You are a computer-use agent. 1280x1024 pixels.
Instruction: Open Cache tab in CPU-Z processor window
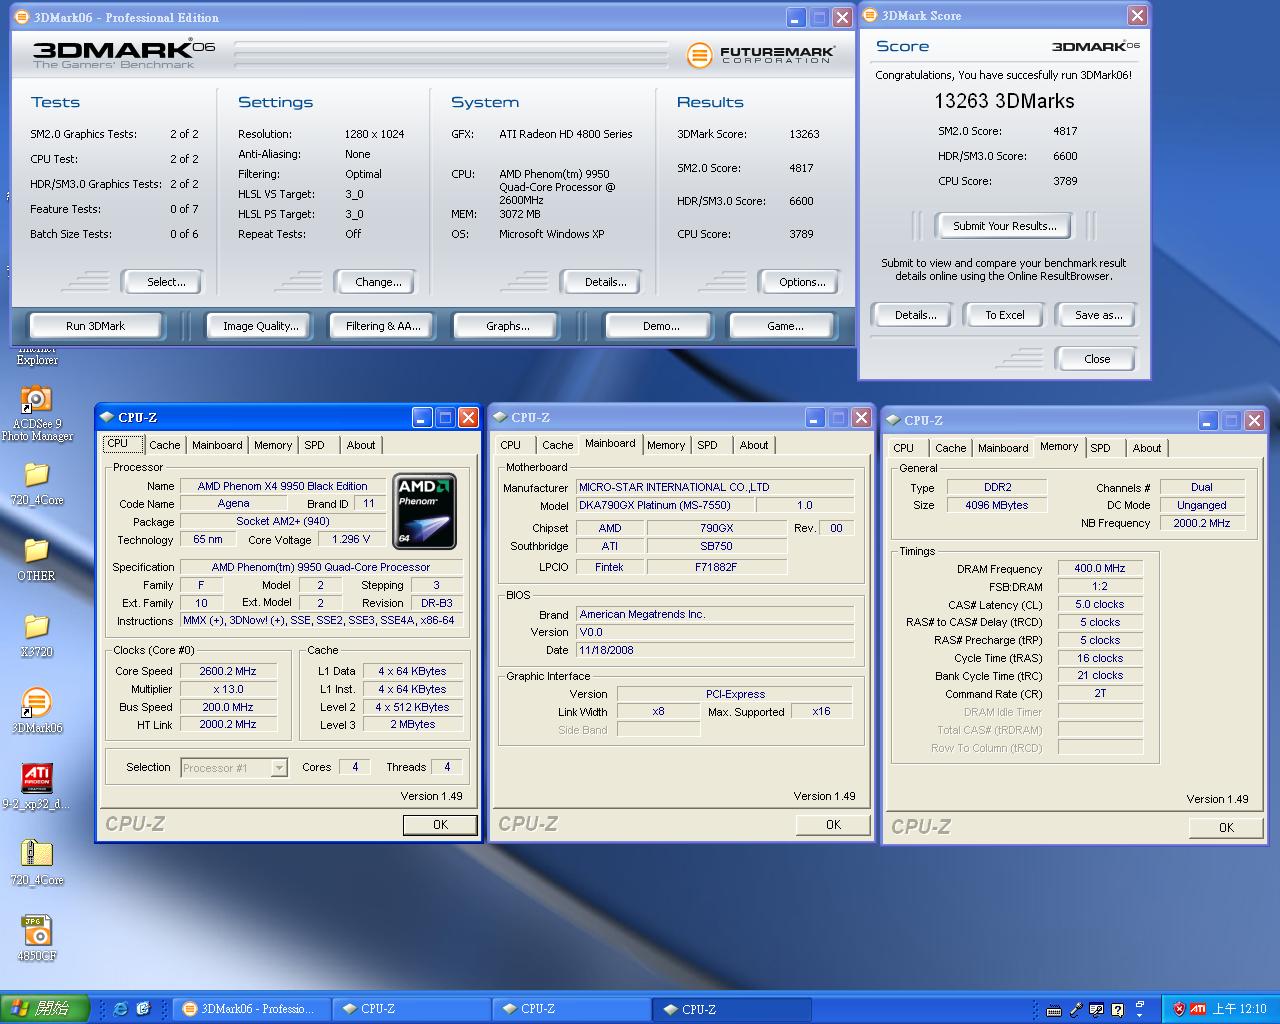165,445
